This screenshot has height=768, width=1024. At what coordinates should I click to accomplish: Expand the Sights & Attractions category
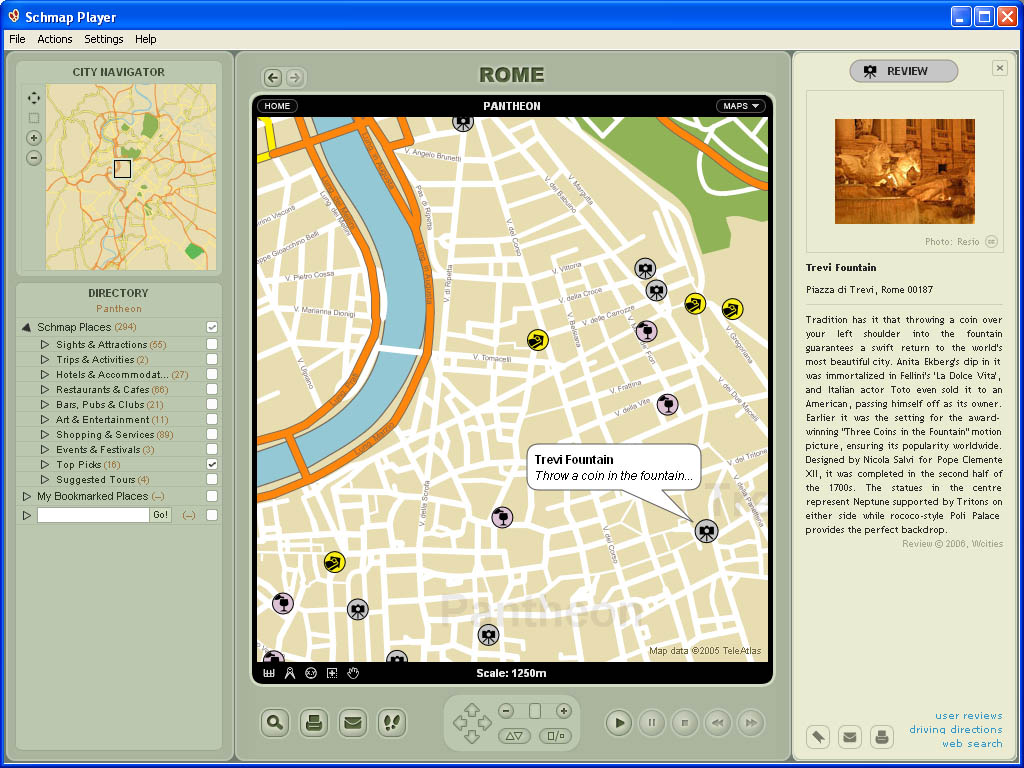click(x=45, y=345)
